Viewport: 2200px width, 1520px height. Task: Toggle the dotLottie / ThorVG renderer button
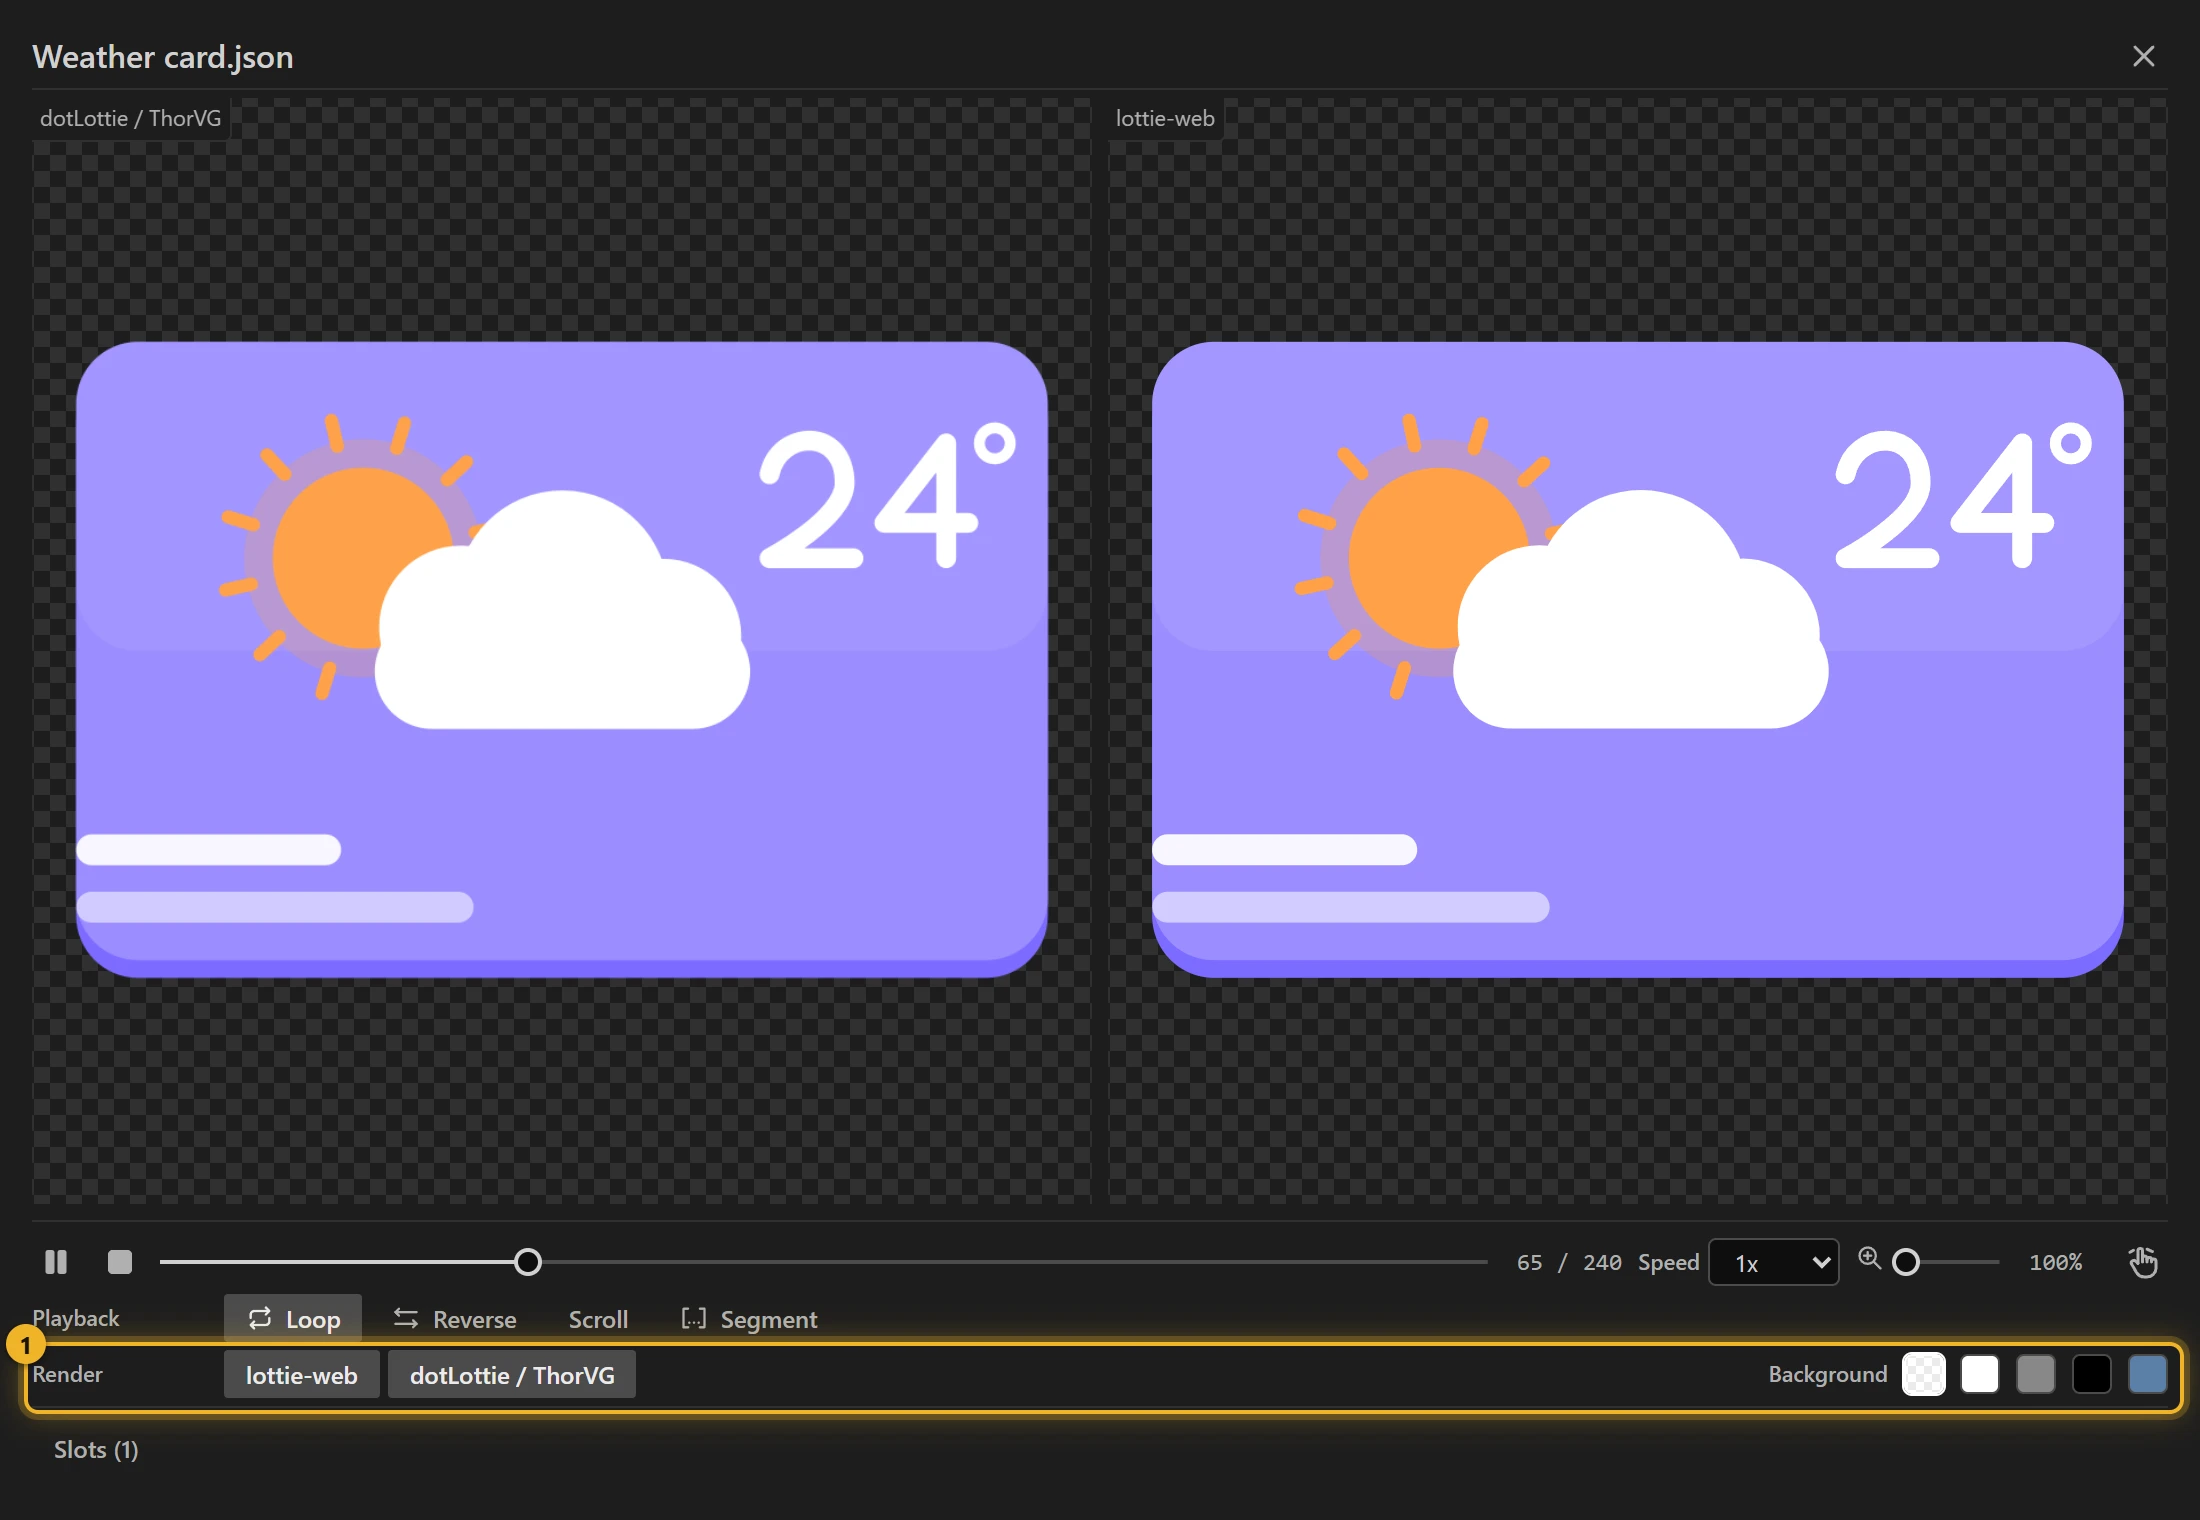pyautogui.click(x=512, y=1374)
